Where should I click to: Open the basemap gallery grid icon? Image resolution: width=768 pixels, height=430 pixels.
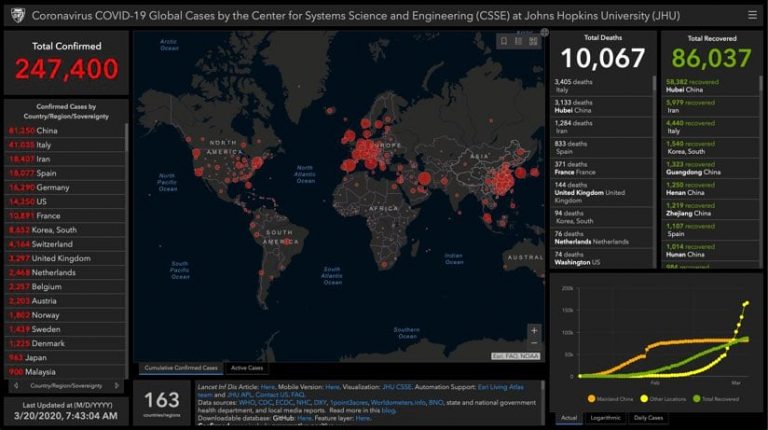tap(533, 41)
